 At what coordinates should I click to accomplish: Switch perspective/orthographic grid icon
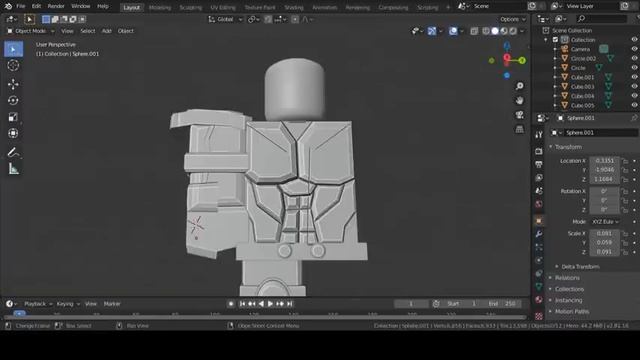[x=520, y=129]
